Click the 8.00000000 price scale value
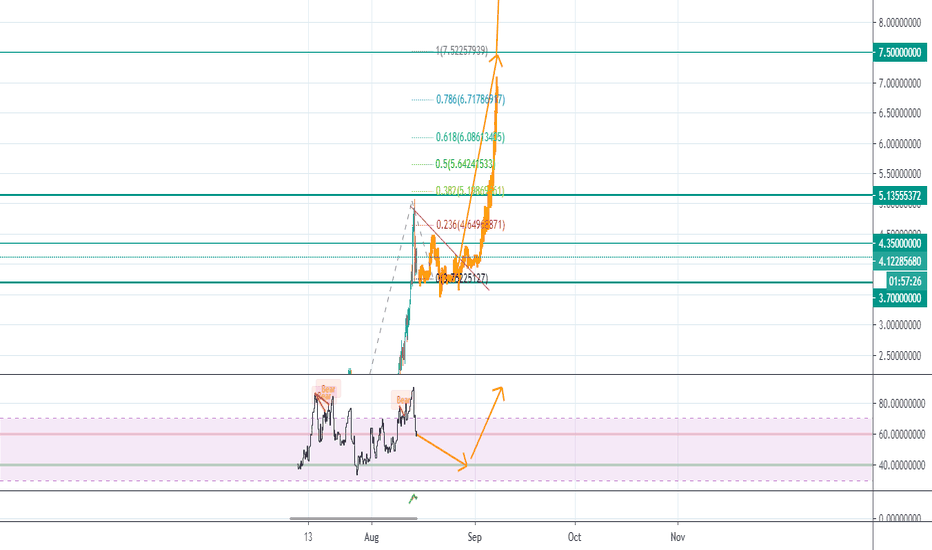This screenshot has height=550, width=932. pos(900,23)
